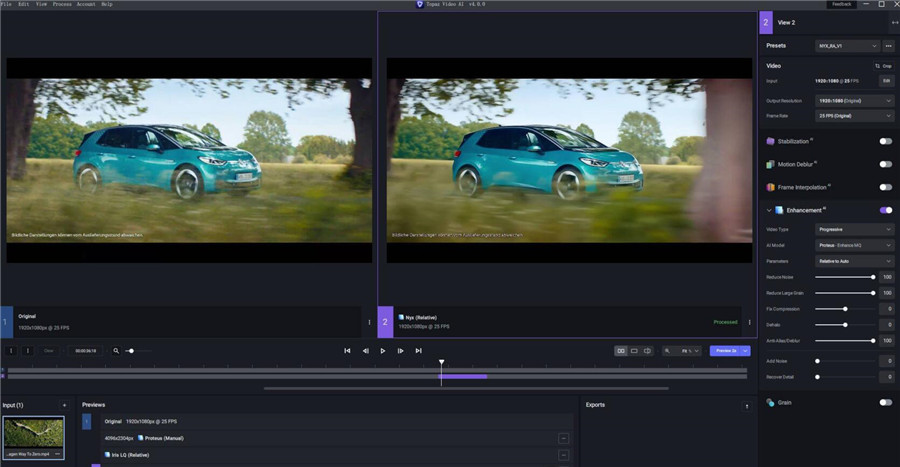900x467 pixels.
Task: Jump to start of video
Action: tap(347, 351)
